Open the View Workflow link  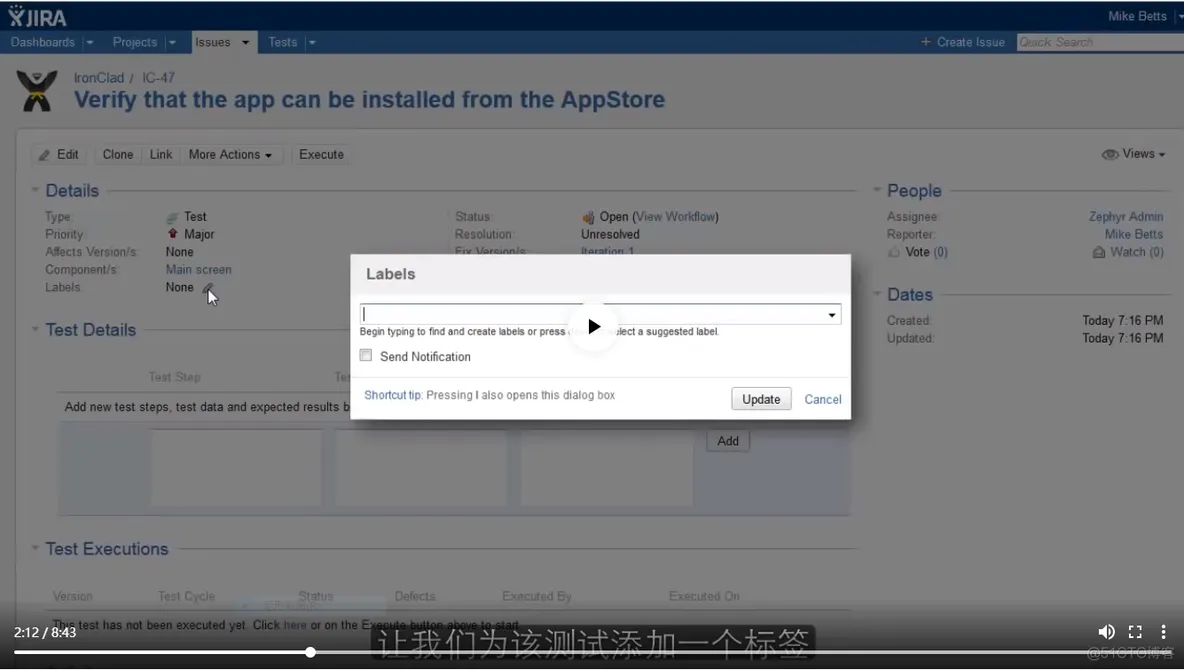pos(676,217)
